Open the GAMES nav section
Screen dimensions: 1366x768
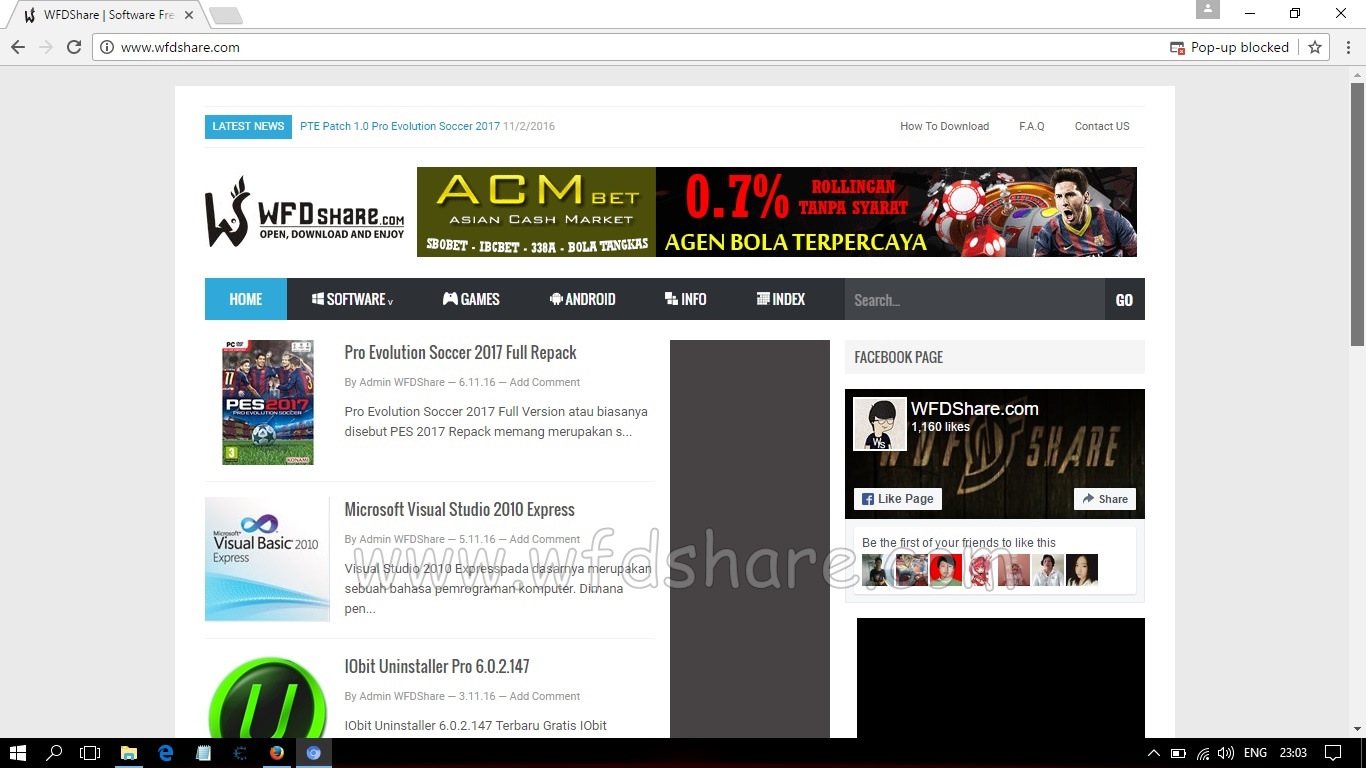tap(471, 299)
